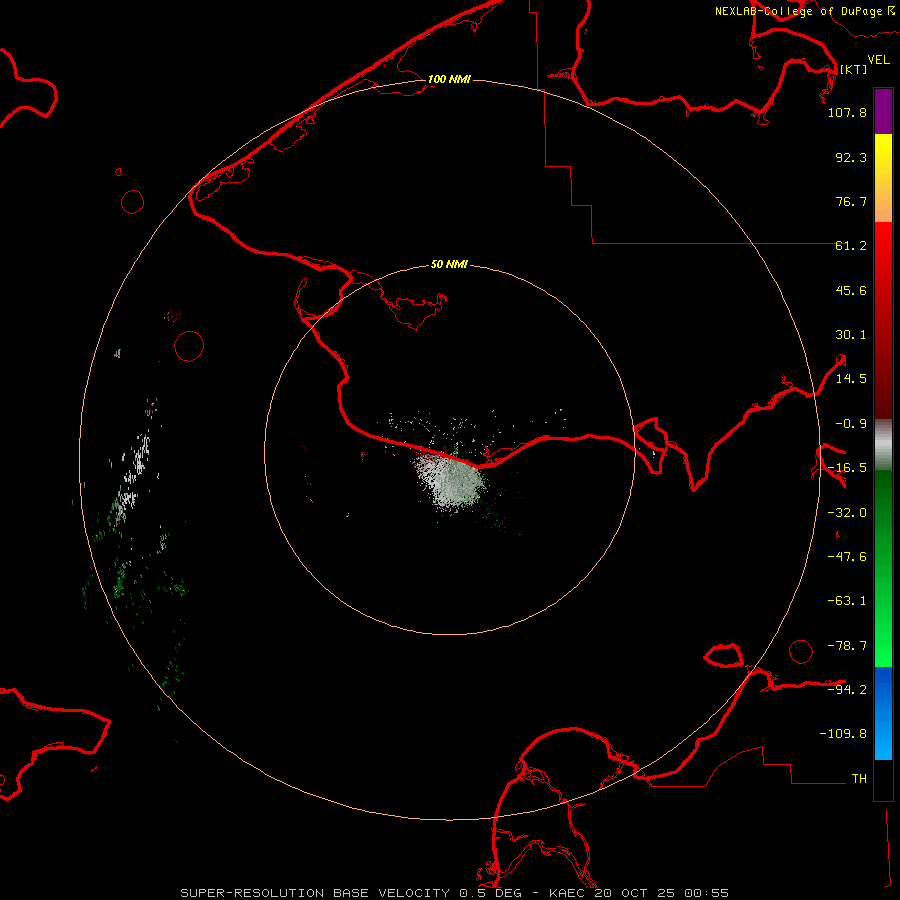Click the NEXLAB-College of DuPage label
Image resolution: width=900 pixels, height=900 pixels.
coord(798,11)
